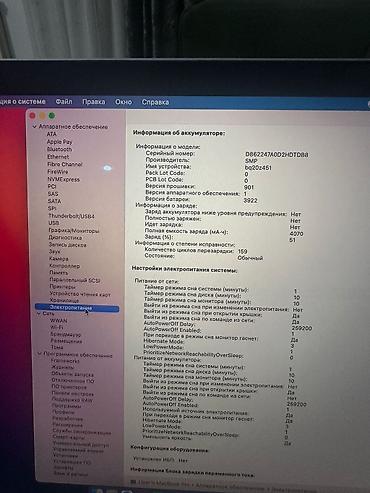
Task: Collapse the Сеть section chevron
Action: pos(39,314)
